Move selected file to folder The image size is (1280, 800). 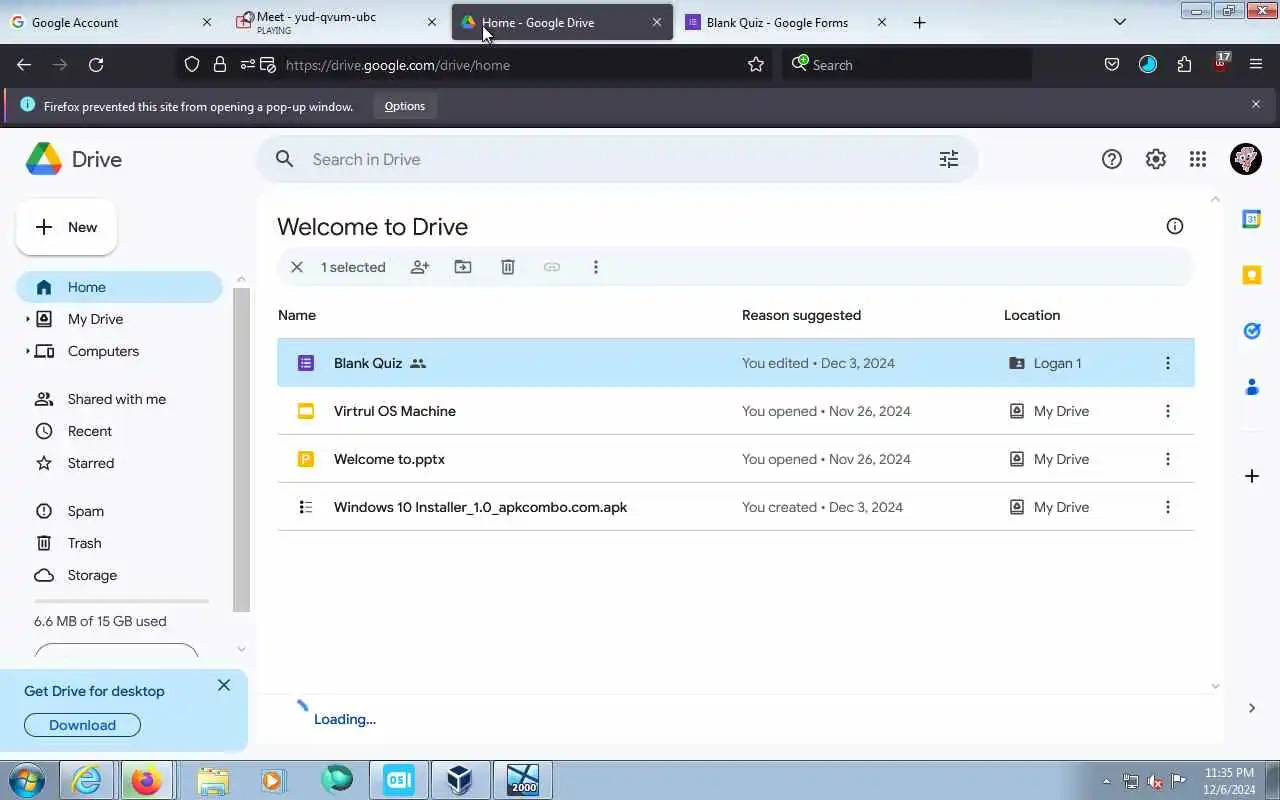[463, 267]
